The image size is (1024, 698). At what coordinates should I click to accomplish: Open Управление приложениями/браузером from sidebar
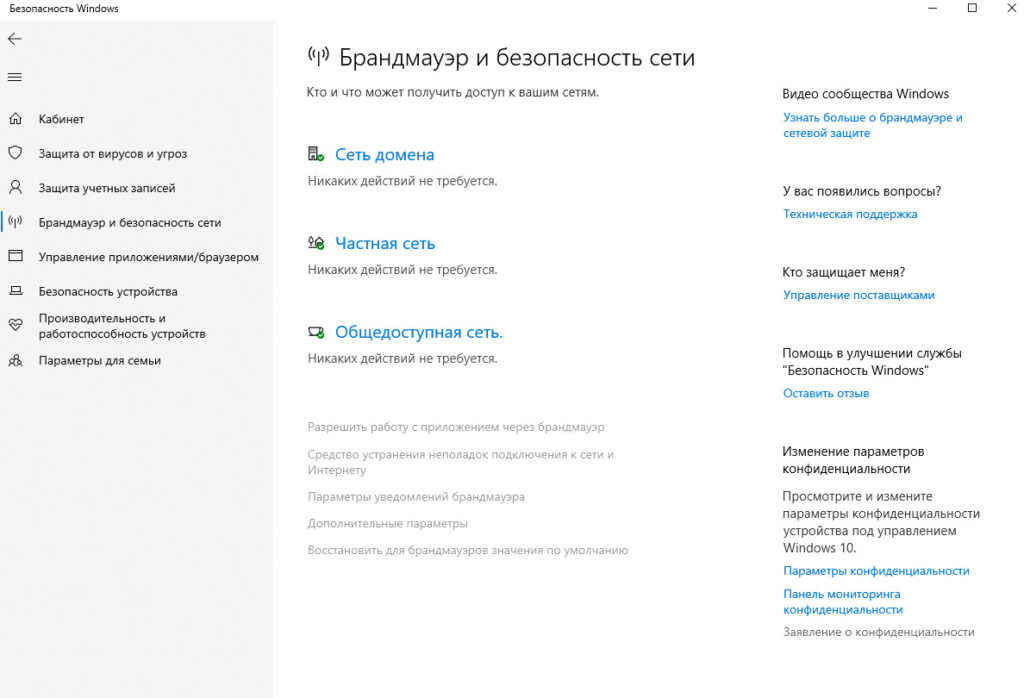point(16,256)
